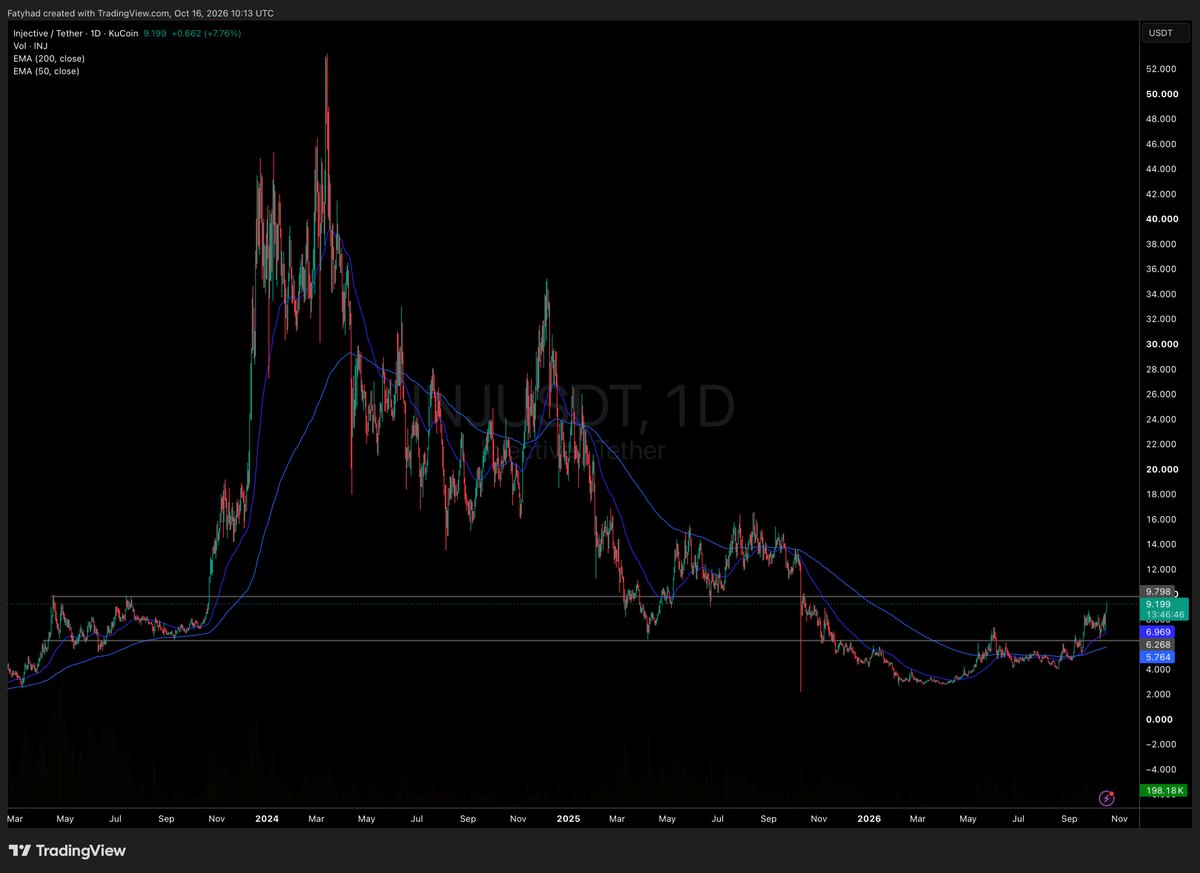The height and width of the screenshot is (873, 1200).
Task: Click the 52.000 price axis label
Action: (1161, 69)
